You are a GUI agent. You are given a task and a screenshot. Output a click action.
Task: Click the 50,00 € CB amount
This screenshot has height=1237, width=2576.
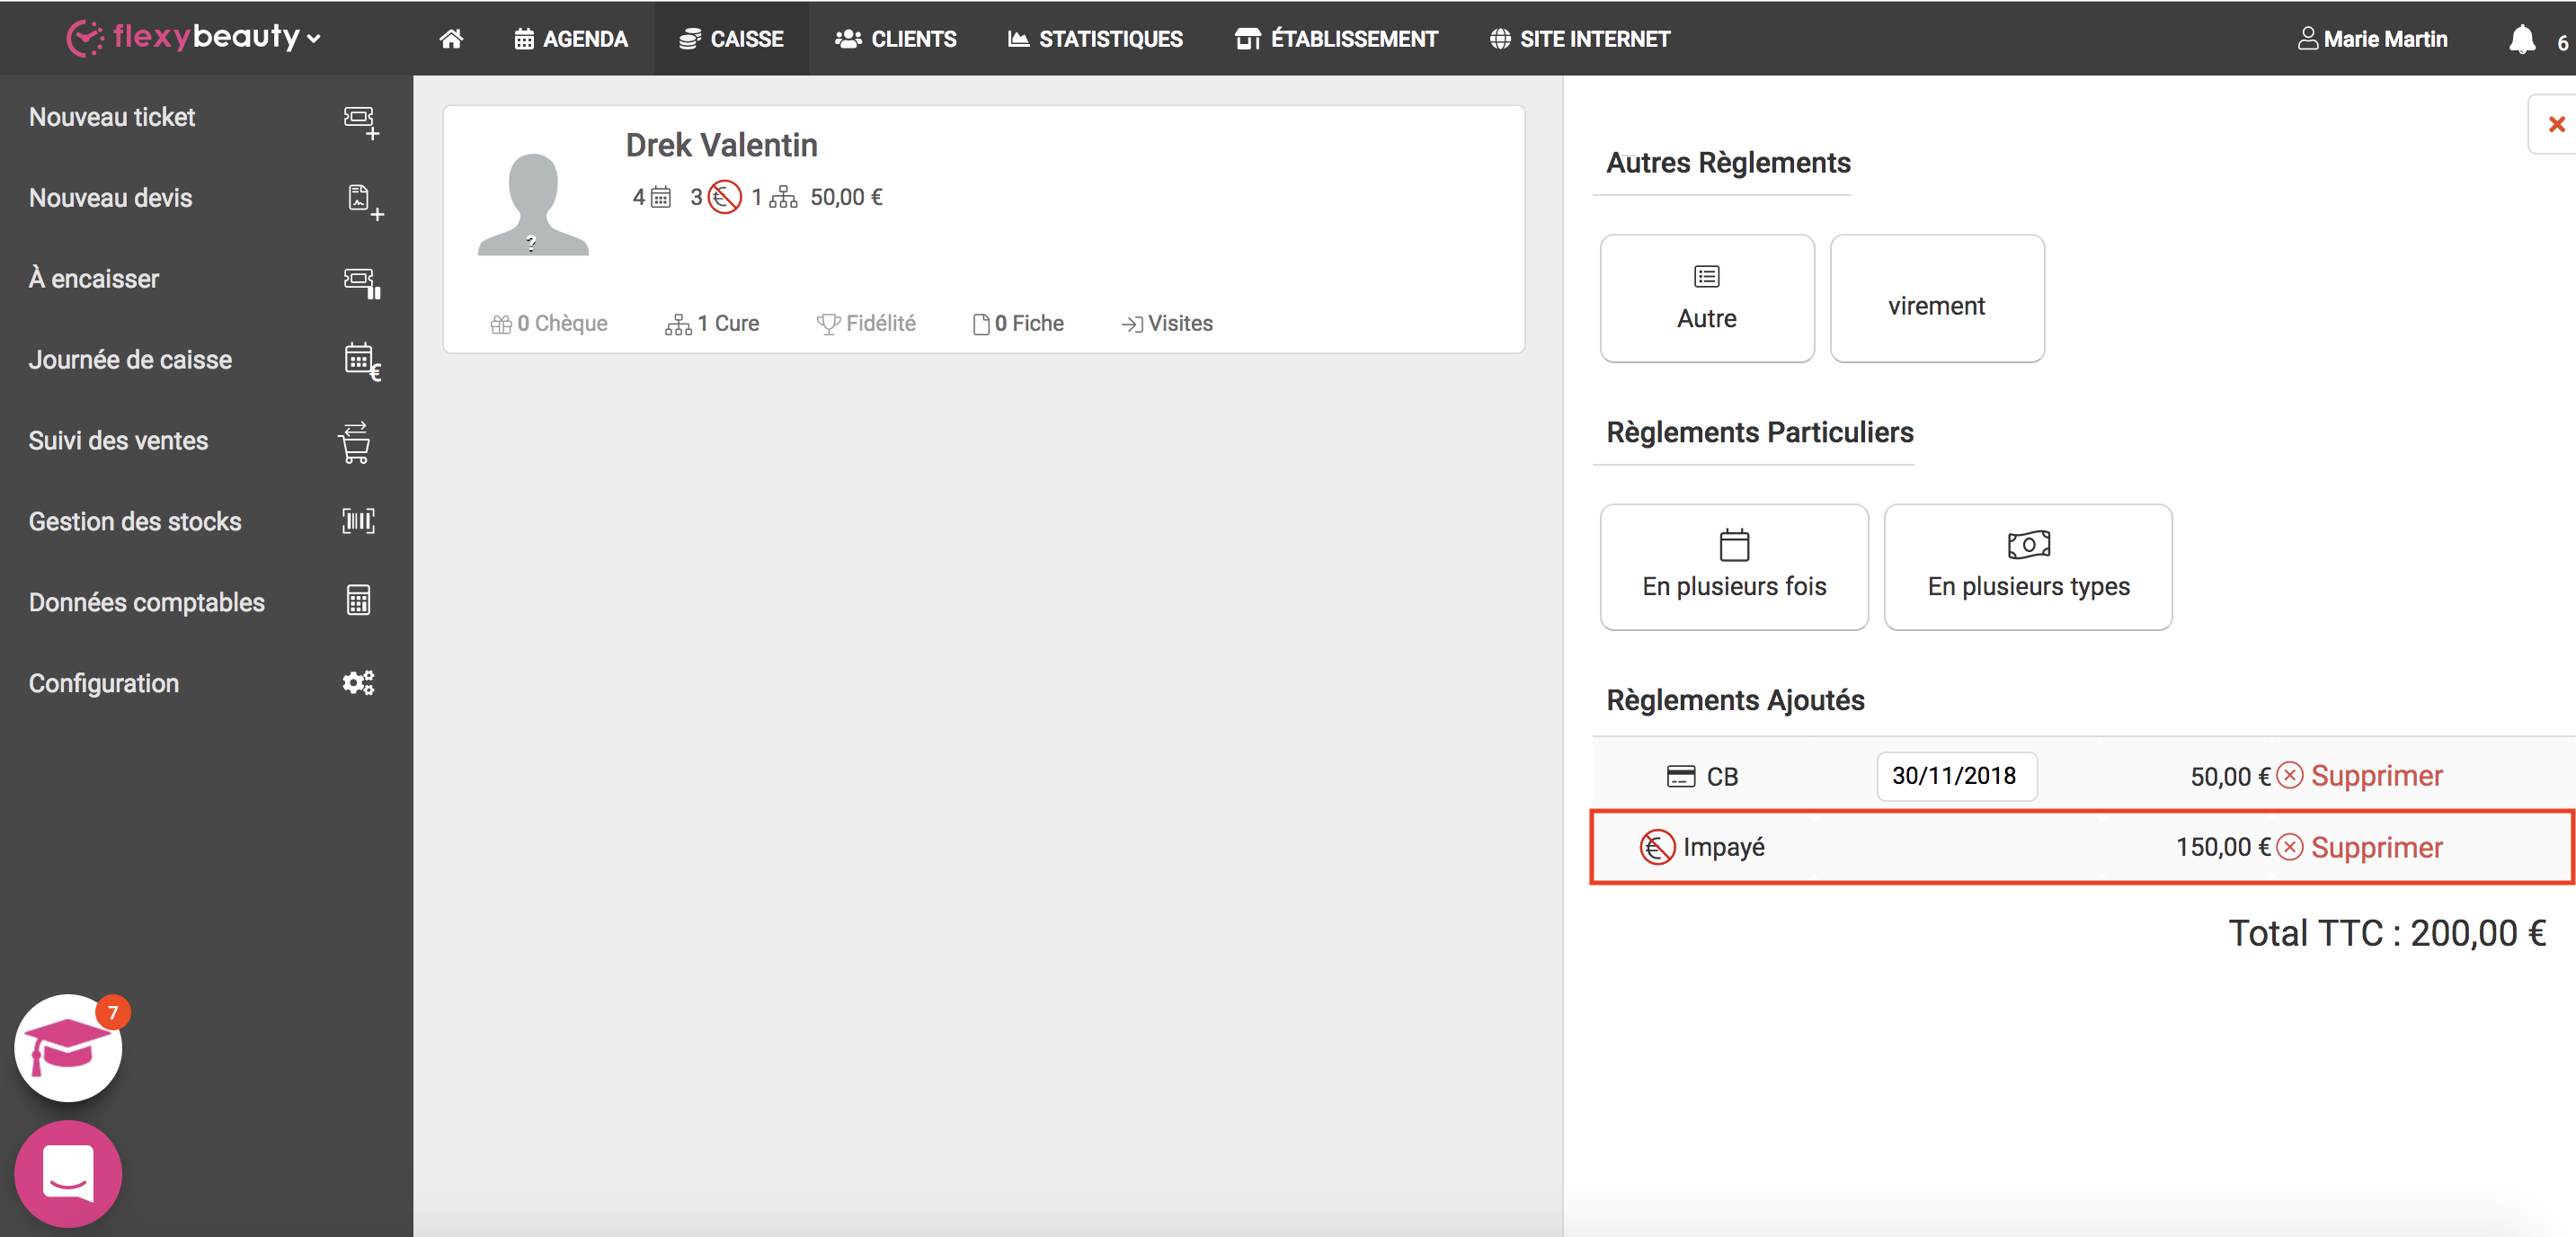click(2230, 777)
